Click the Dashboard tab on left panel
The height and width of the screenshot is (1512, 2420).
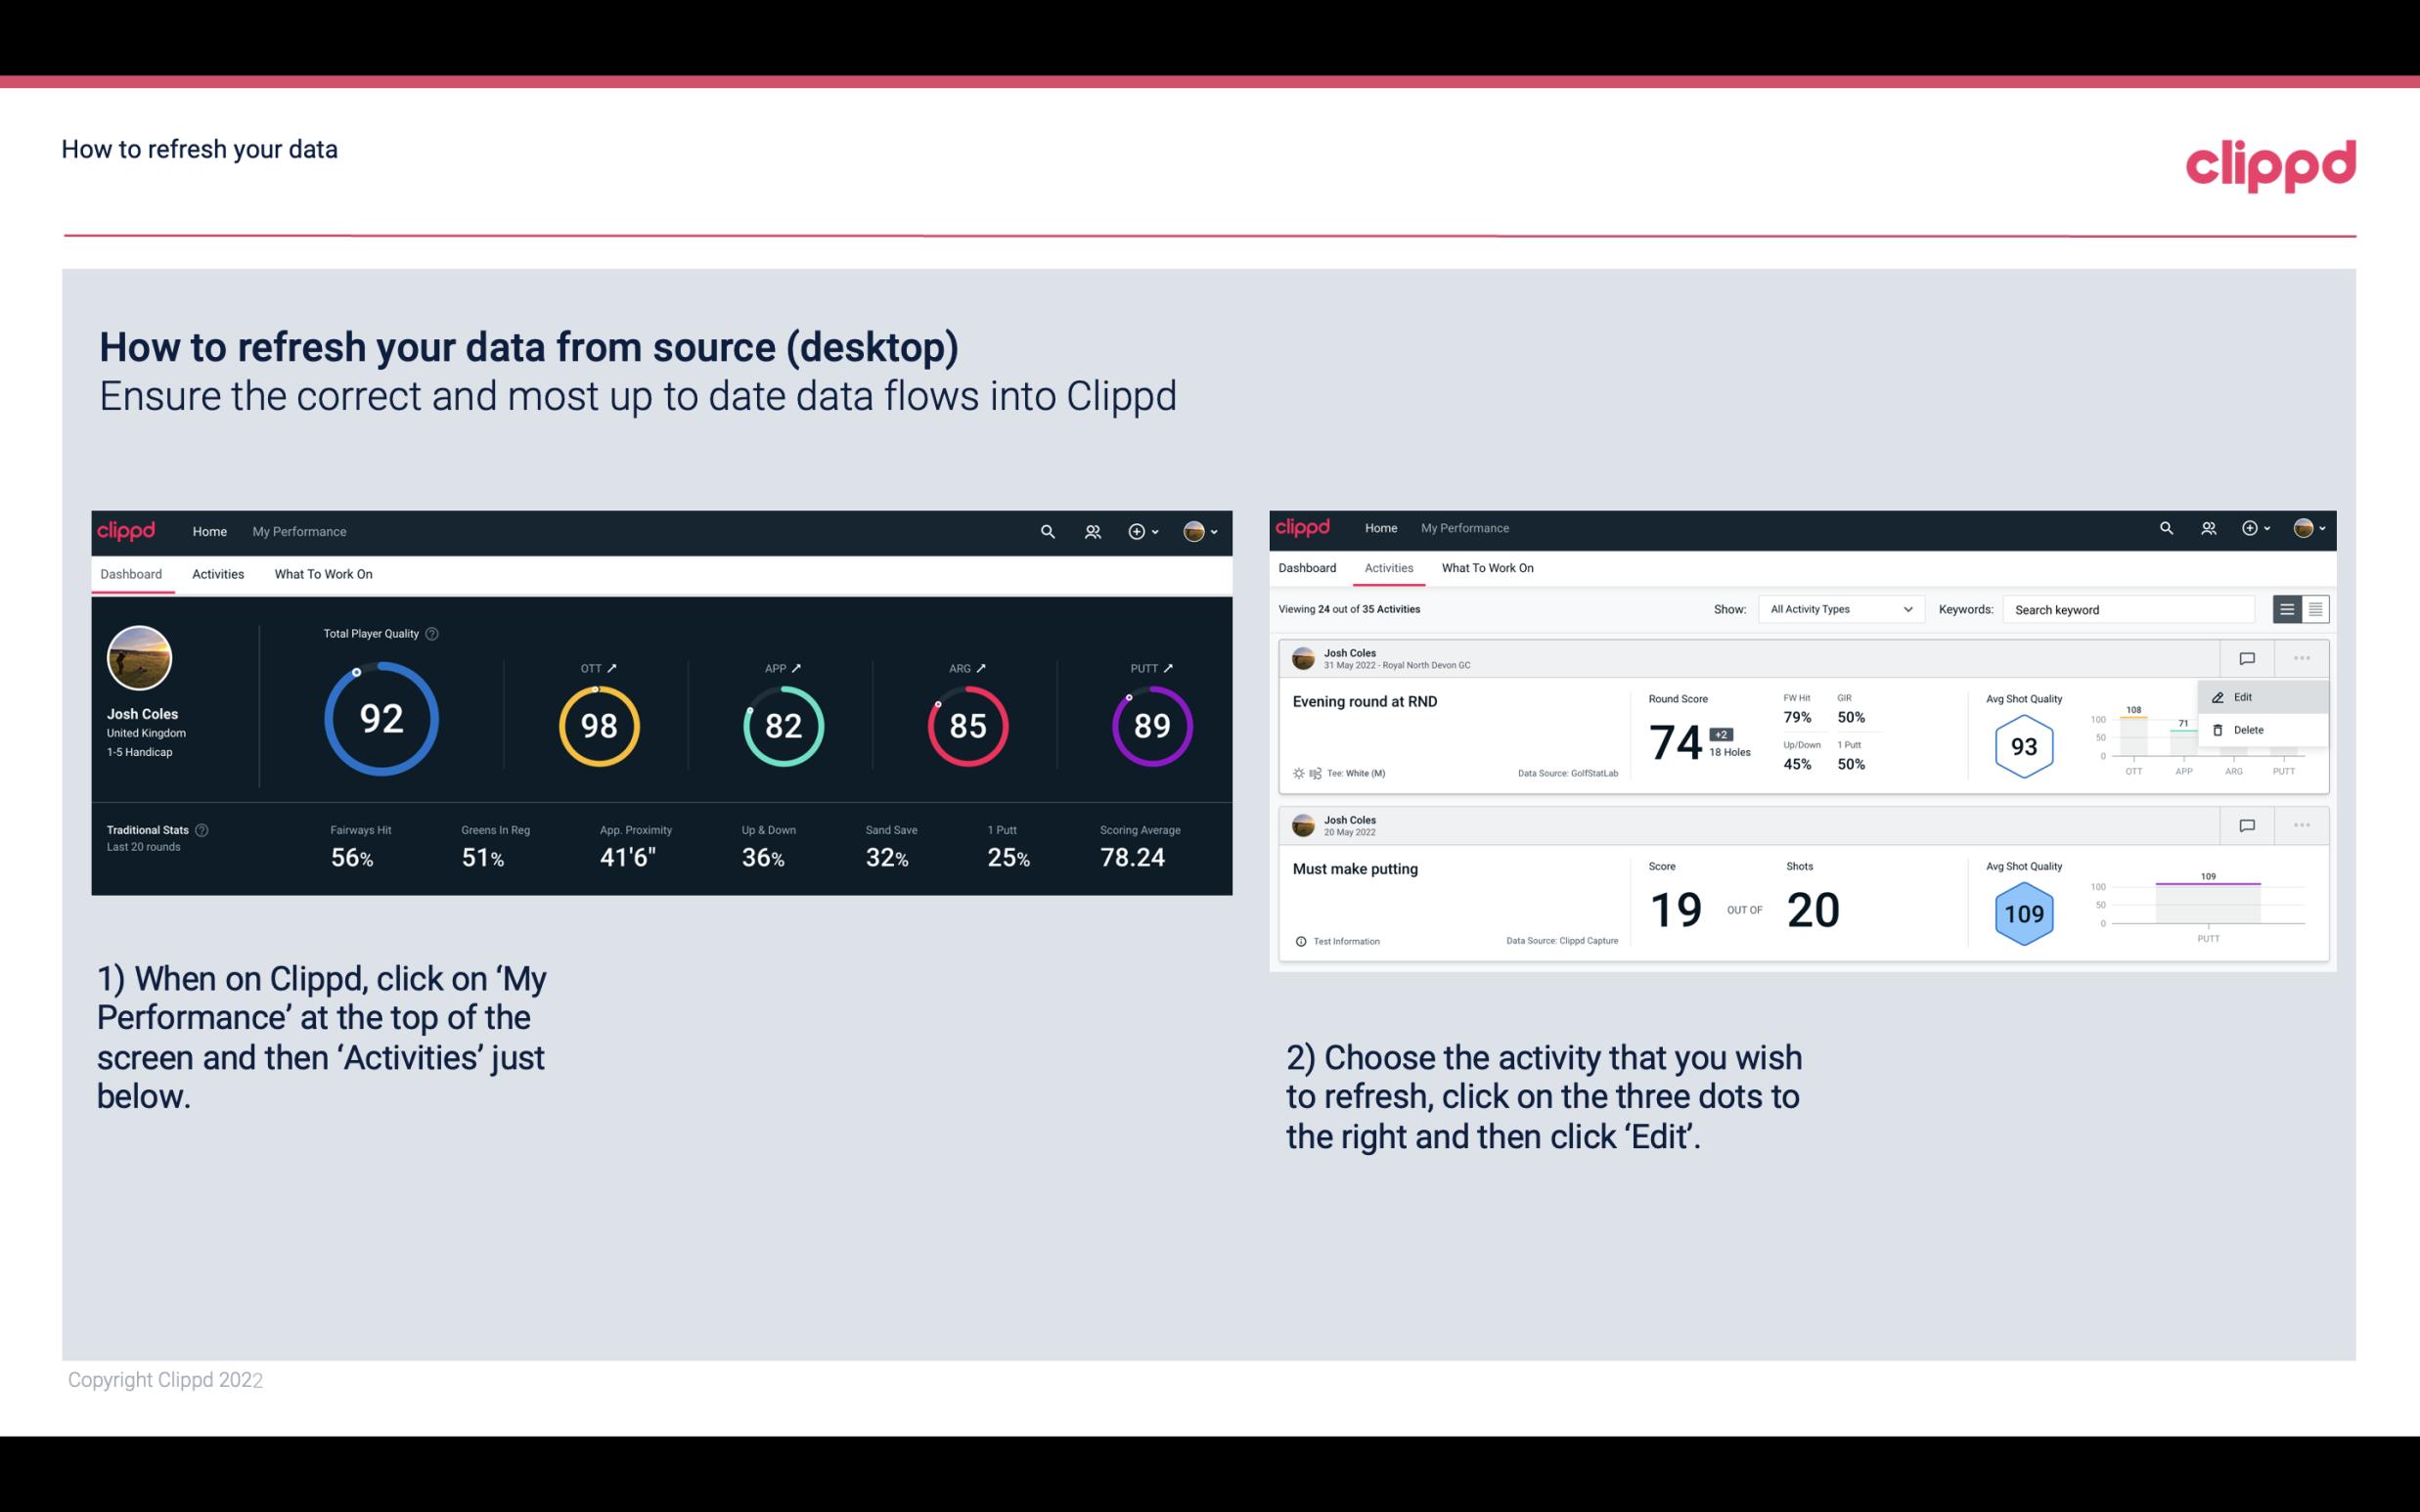[131, 573]
